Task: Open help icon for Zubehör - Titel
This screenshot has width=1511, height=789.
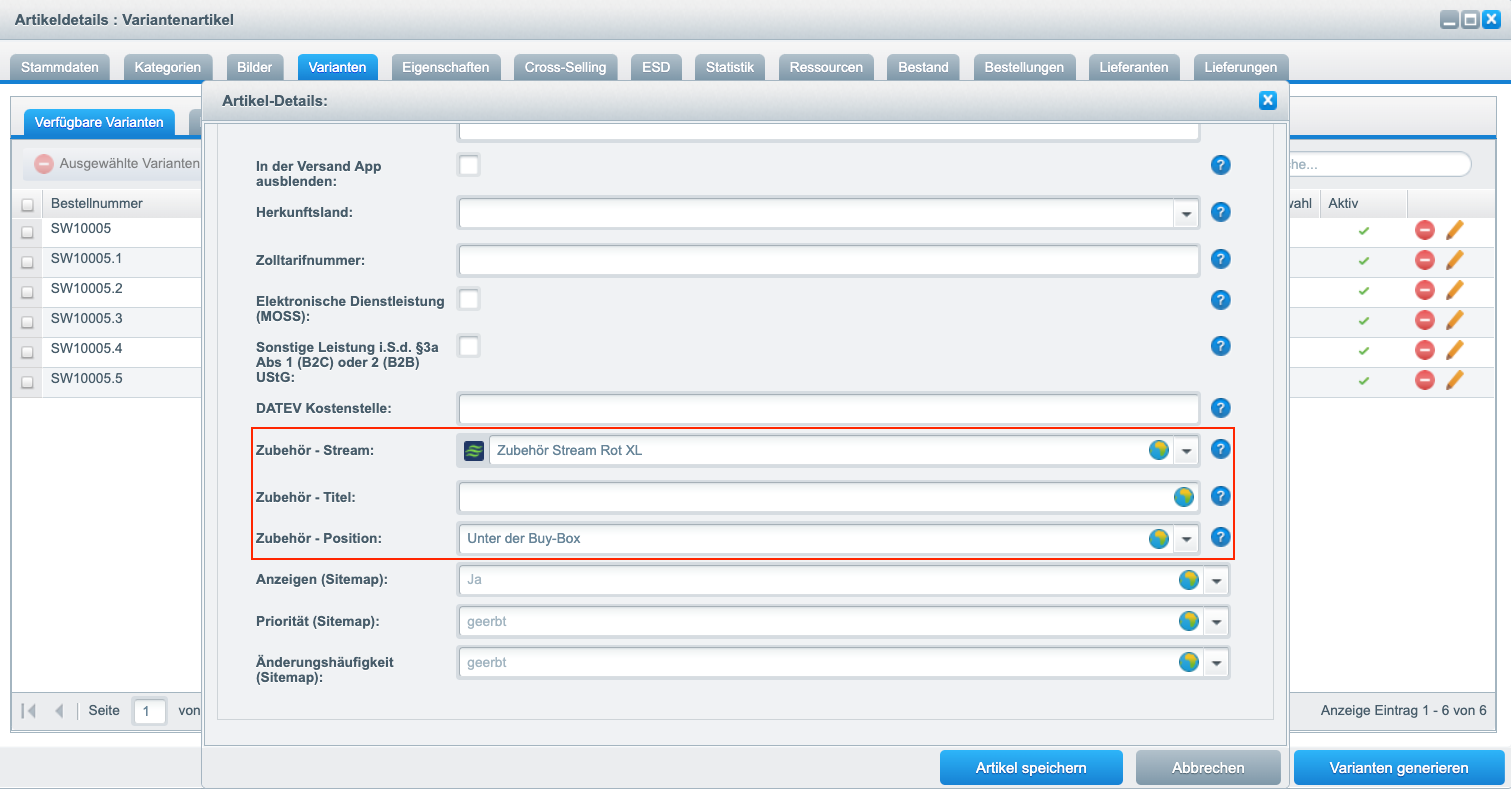Action: 1220,496
